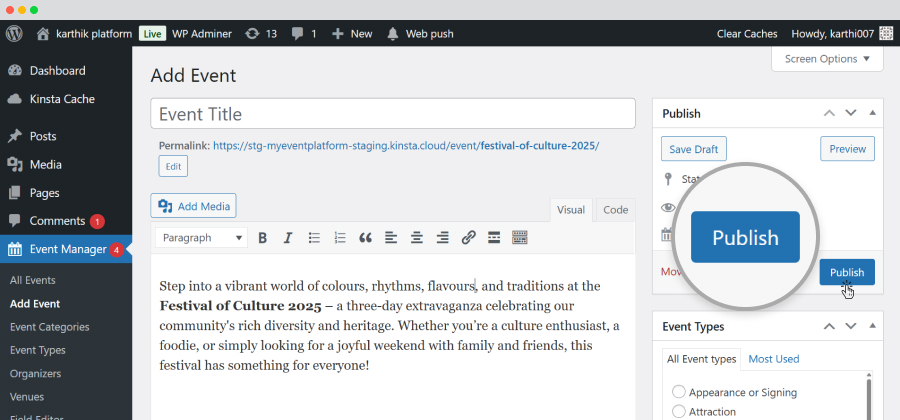Open Web push notifications
The image size is (900, 420).
(x=420, y=34)
